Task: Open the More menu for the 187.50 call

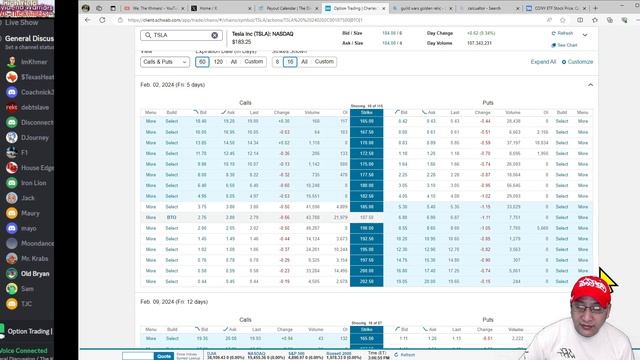Action: (151, 218)
